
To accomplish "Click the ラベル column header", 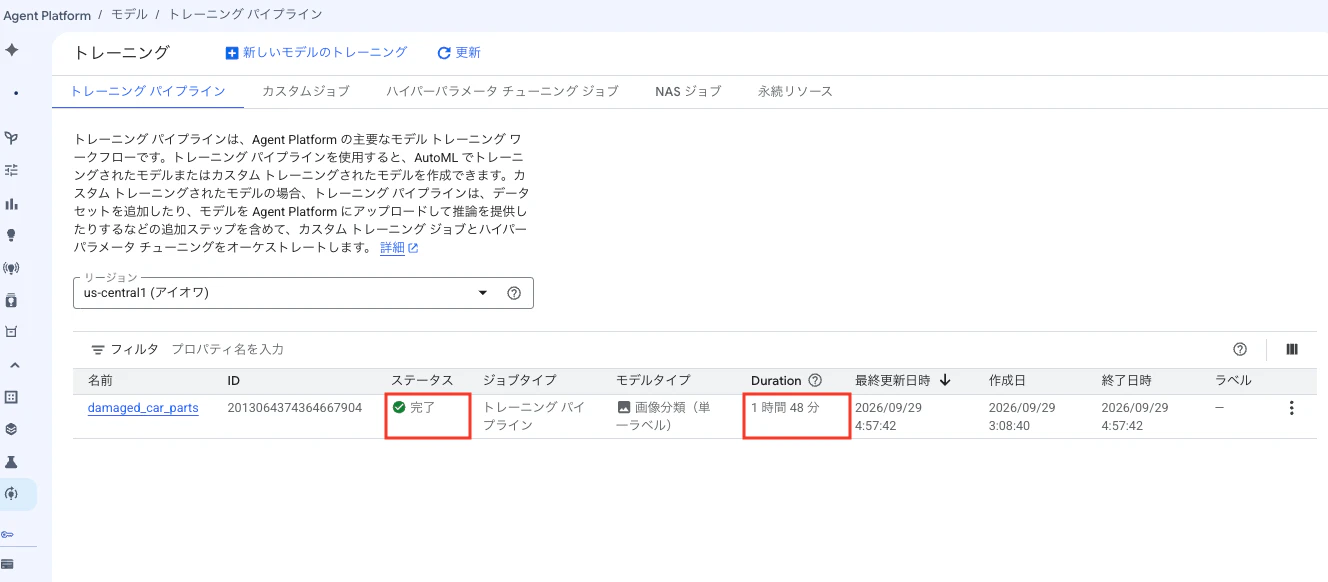I will [1233, 380].
